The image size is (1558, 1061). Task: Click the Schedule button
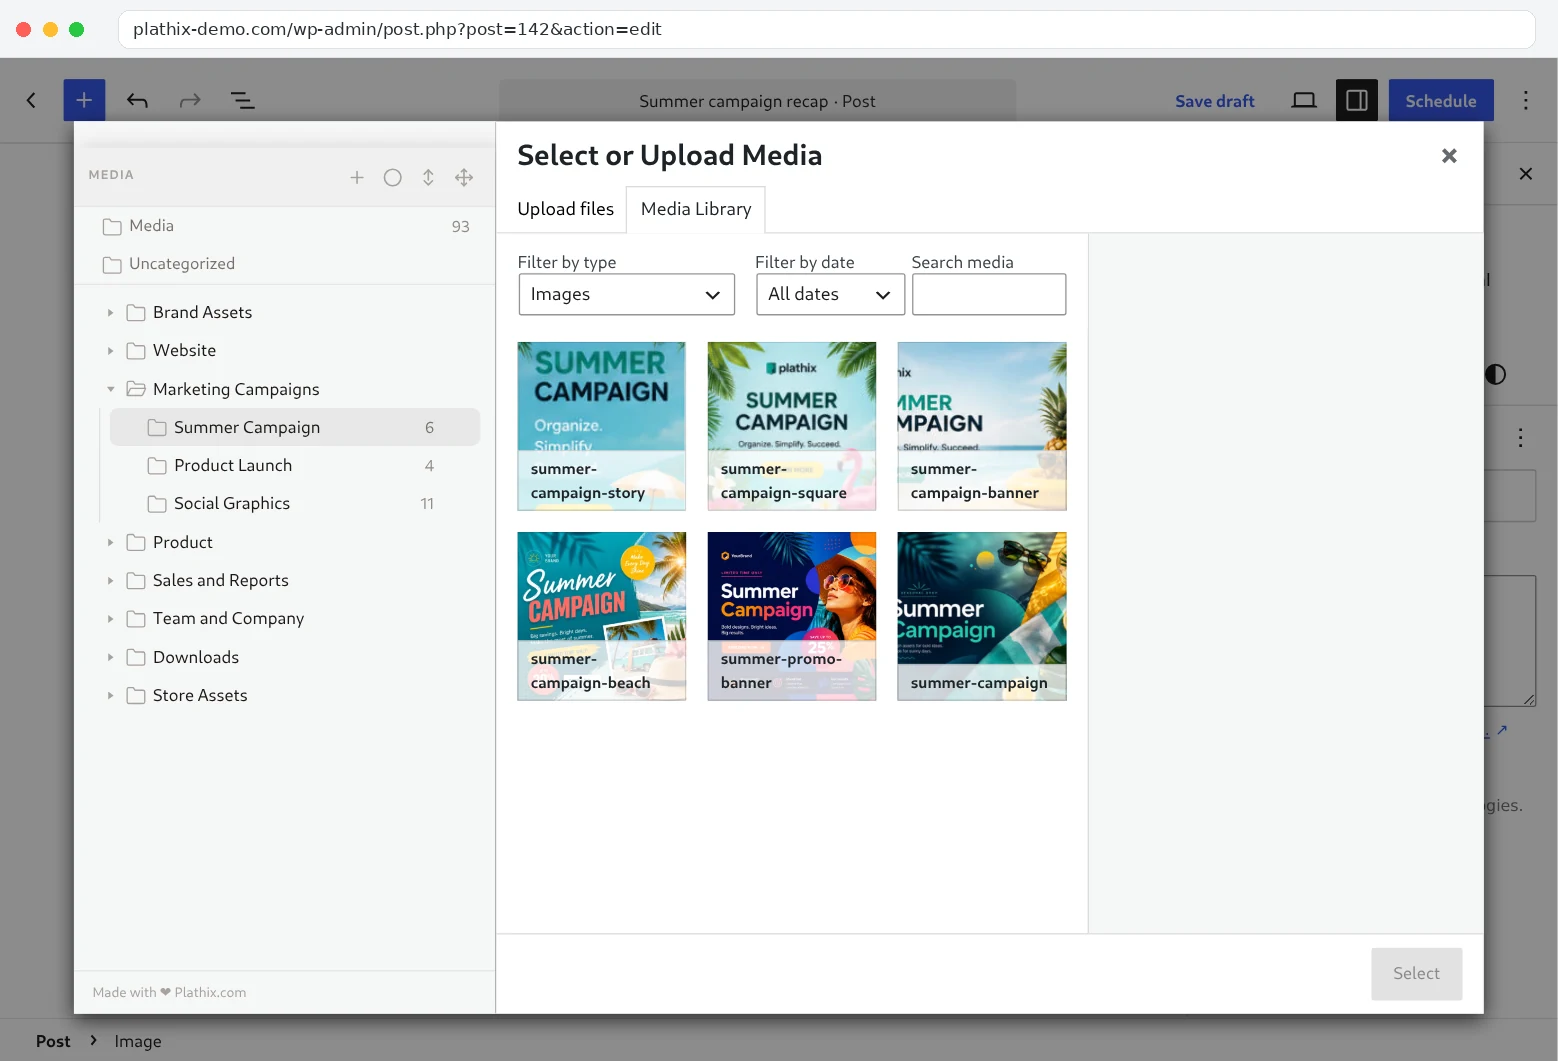coord(1441,100)
